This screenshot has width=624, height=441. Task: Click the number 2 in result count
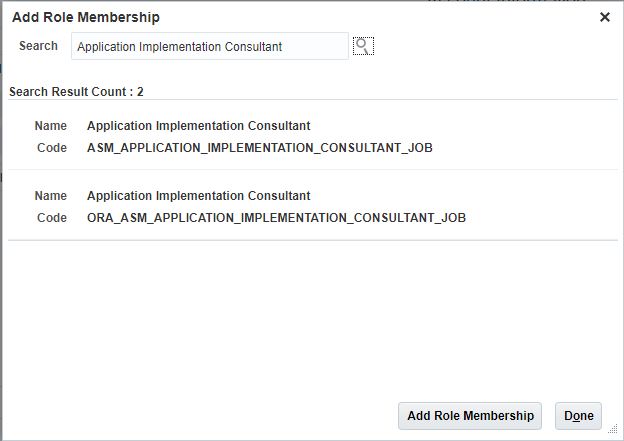tap(140, 92)
